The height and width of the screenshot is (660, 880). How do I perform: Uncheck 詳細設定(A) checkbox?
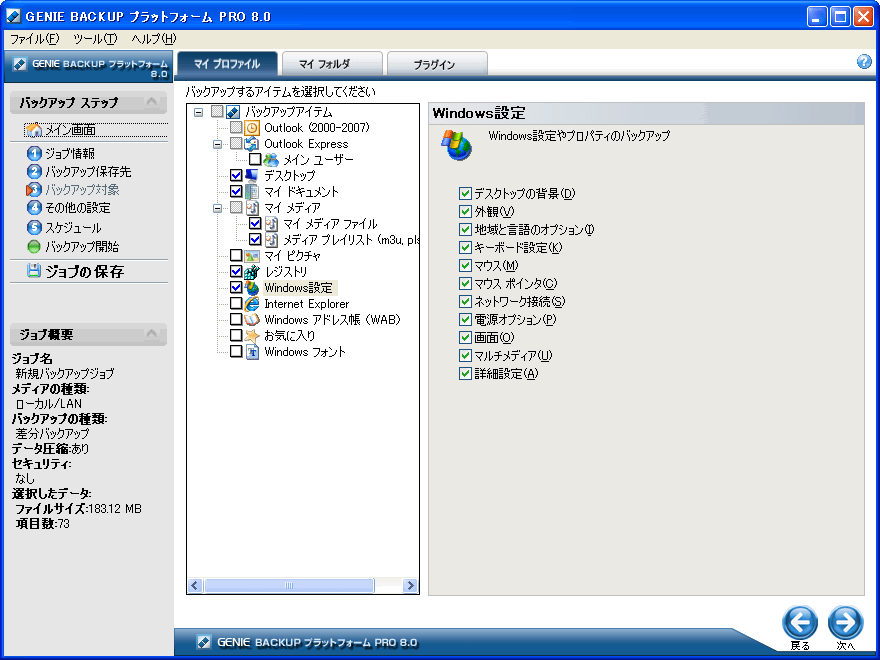(465, 373)
